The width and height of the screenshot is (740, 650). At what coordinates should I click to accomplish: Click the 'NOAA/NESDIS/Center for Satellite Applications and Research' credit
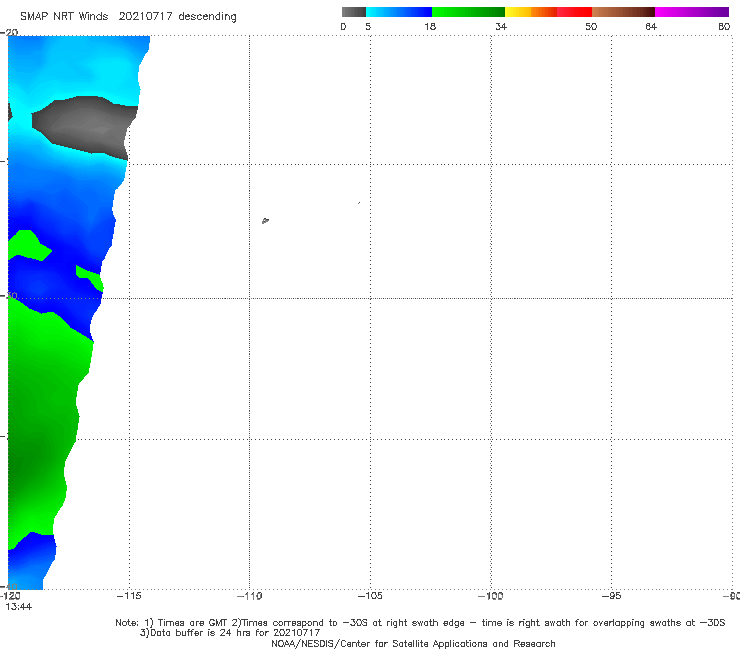[x=413, y=643]
